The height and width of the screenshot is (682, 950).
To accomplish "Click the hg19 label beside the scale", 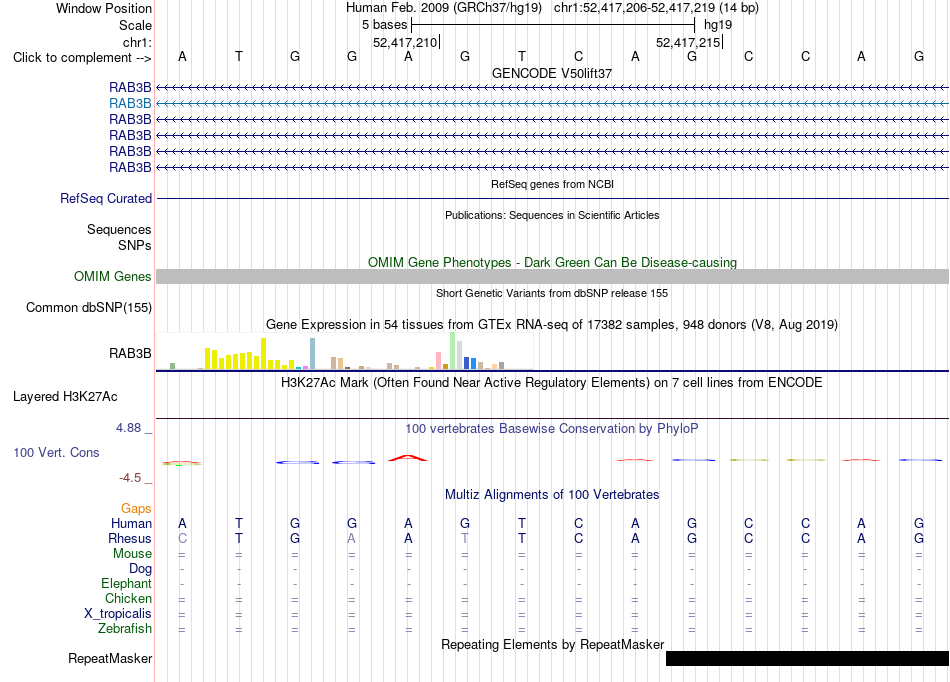I will click(x=718, y=25).
